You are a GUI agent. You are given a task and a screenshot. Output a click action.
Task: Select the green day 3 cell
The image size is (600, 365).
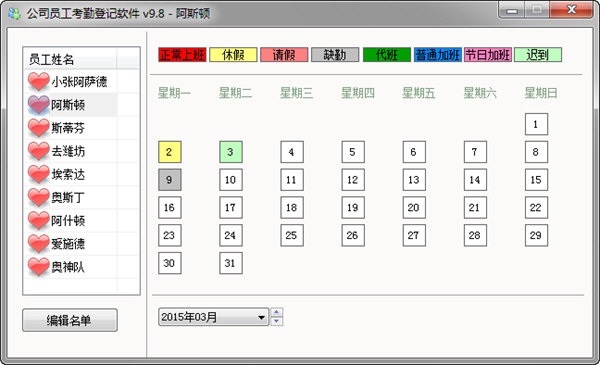coord(231,152)
